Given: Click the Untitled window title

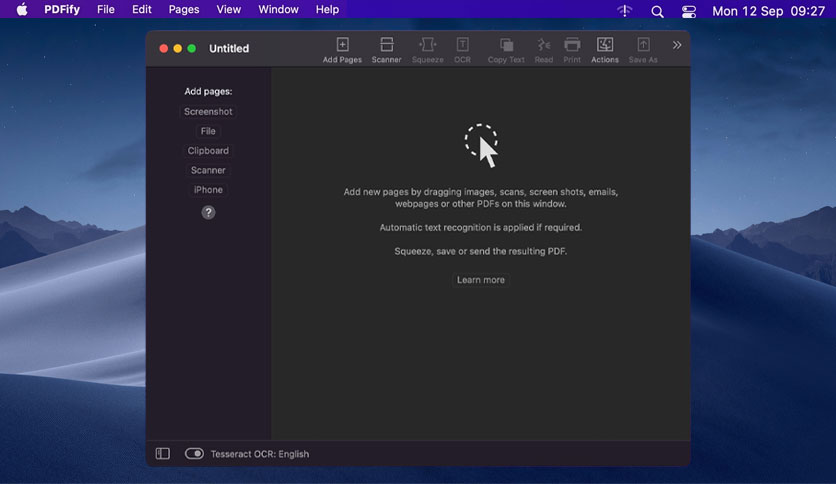Looking at the screenshot, I should click(x=229, y=49).
